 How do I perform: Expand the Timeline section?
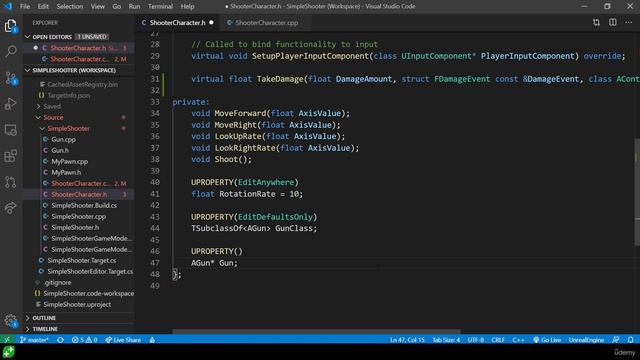[45, 329]
